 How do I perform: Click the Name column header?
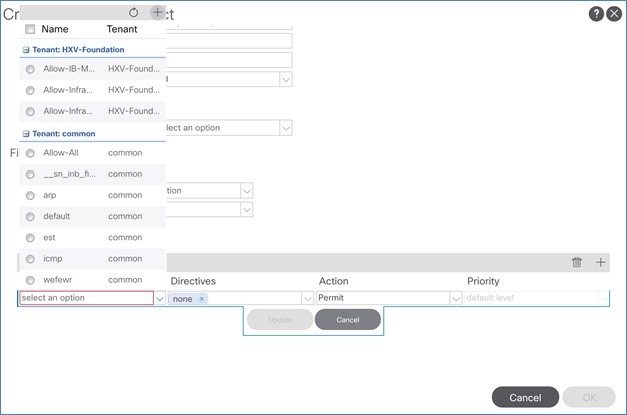[x=55, y=29]
